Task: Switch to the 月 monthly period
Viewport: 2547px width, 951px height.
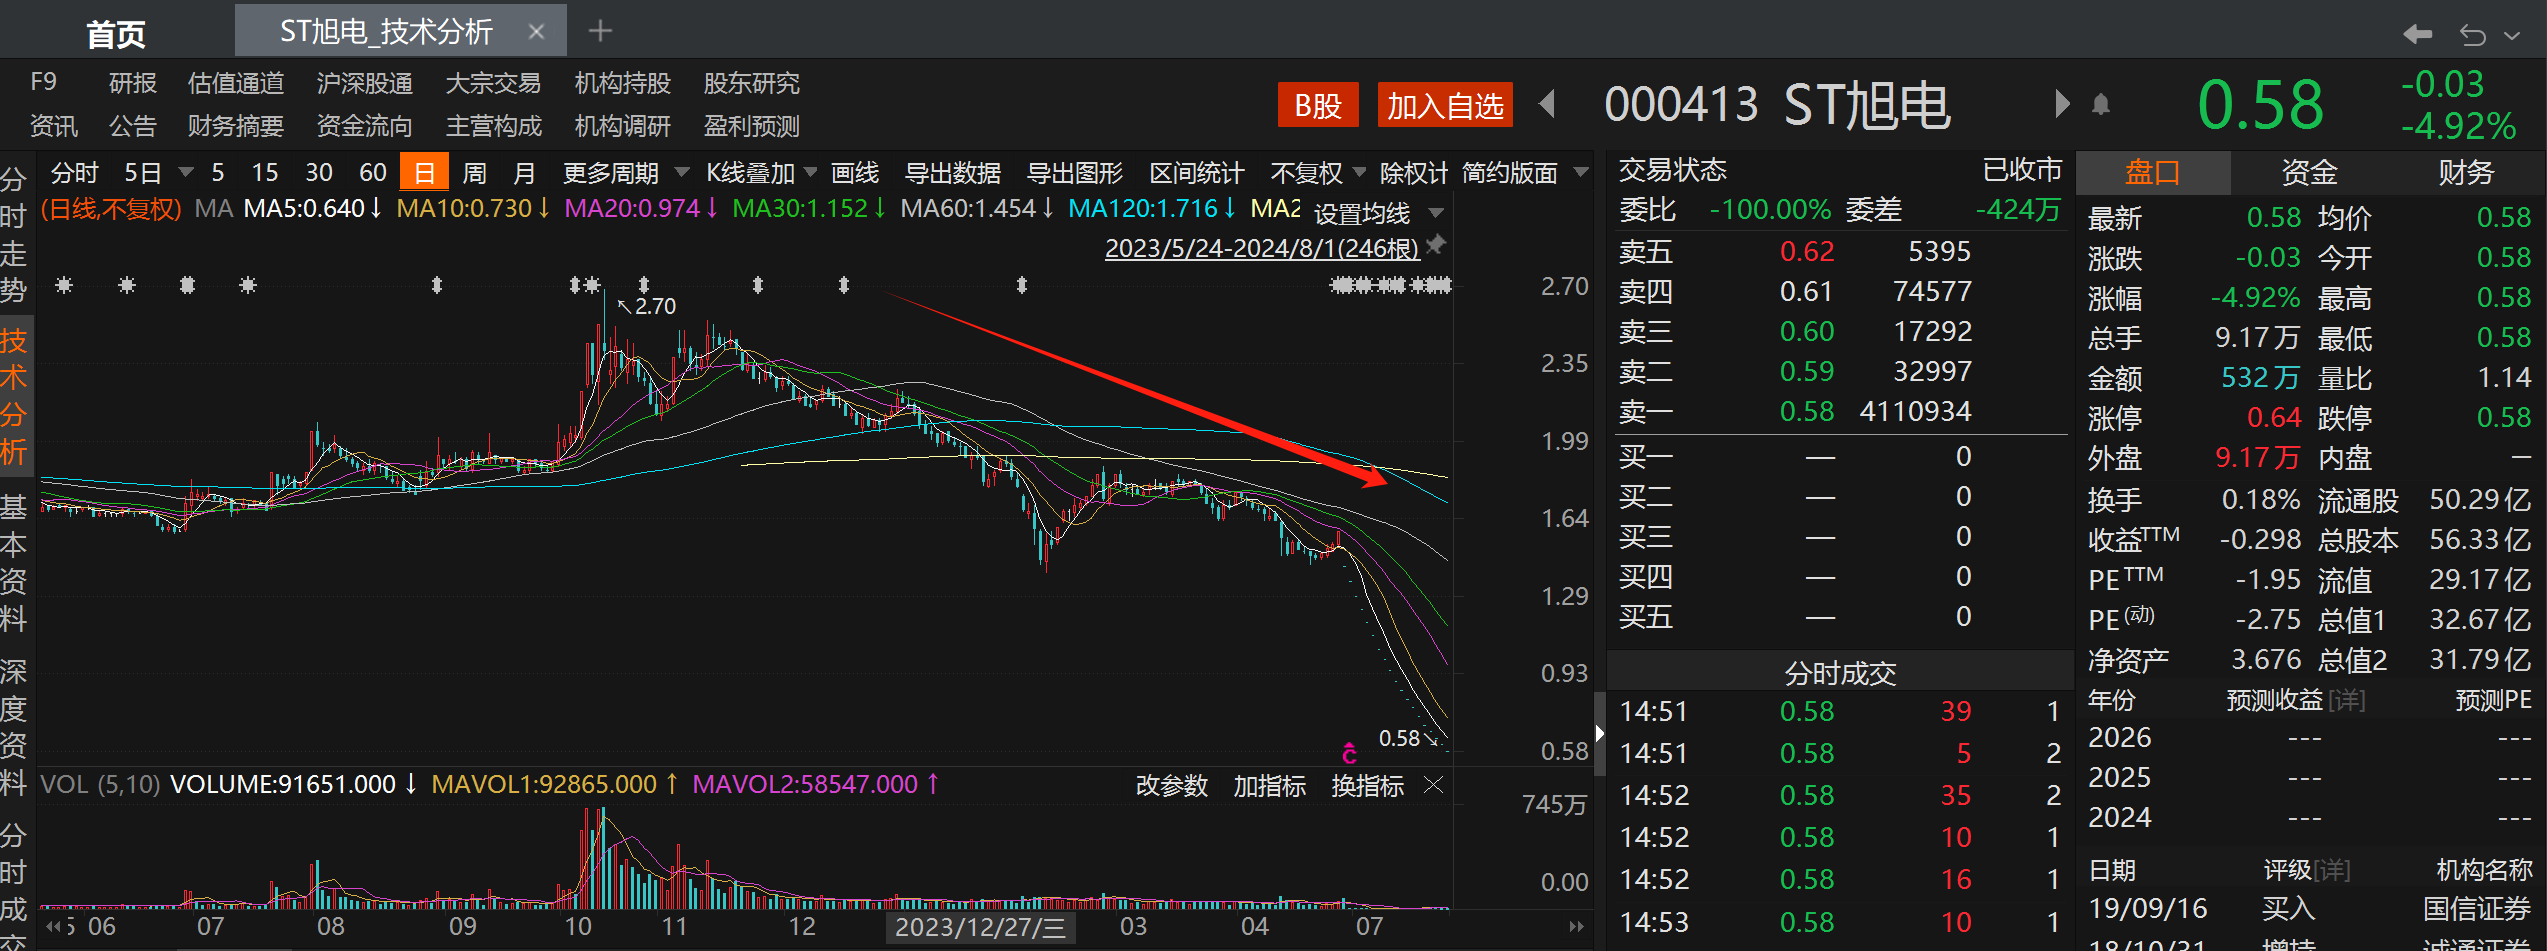Action: pyautogui.click(x=525, y=173)
